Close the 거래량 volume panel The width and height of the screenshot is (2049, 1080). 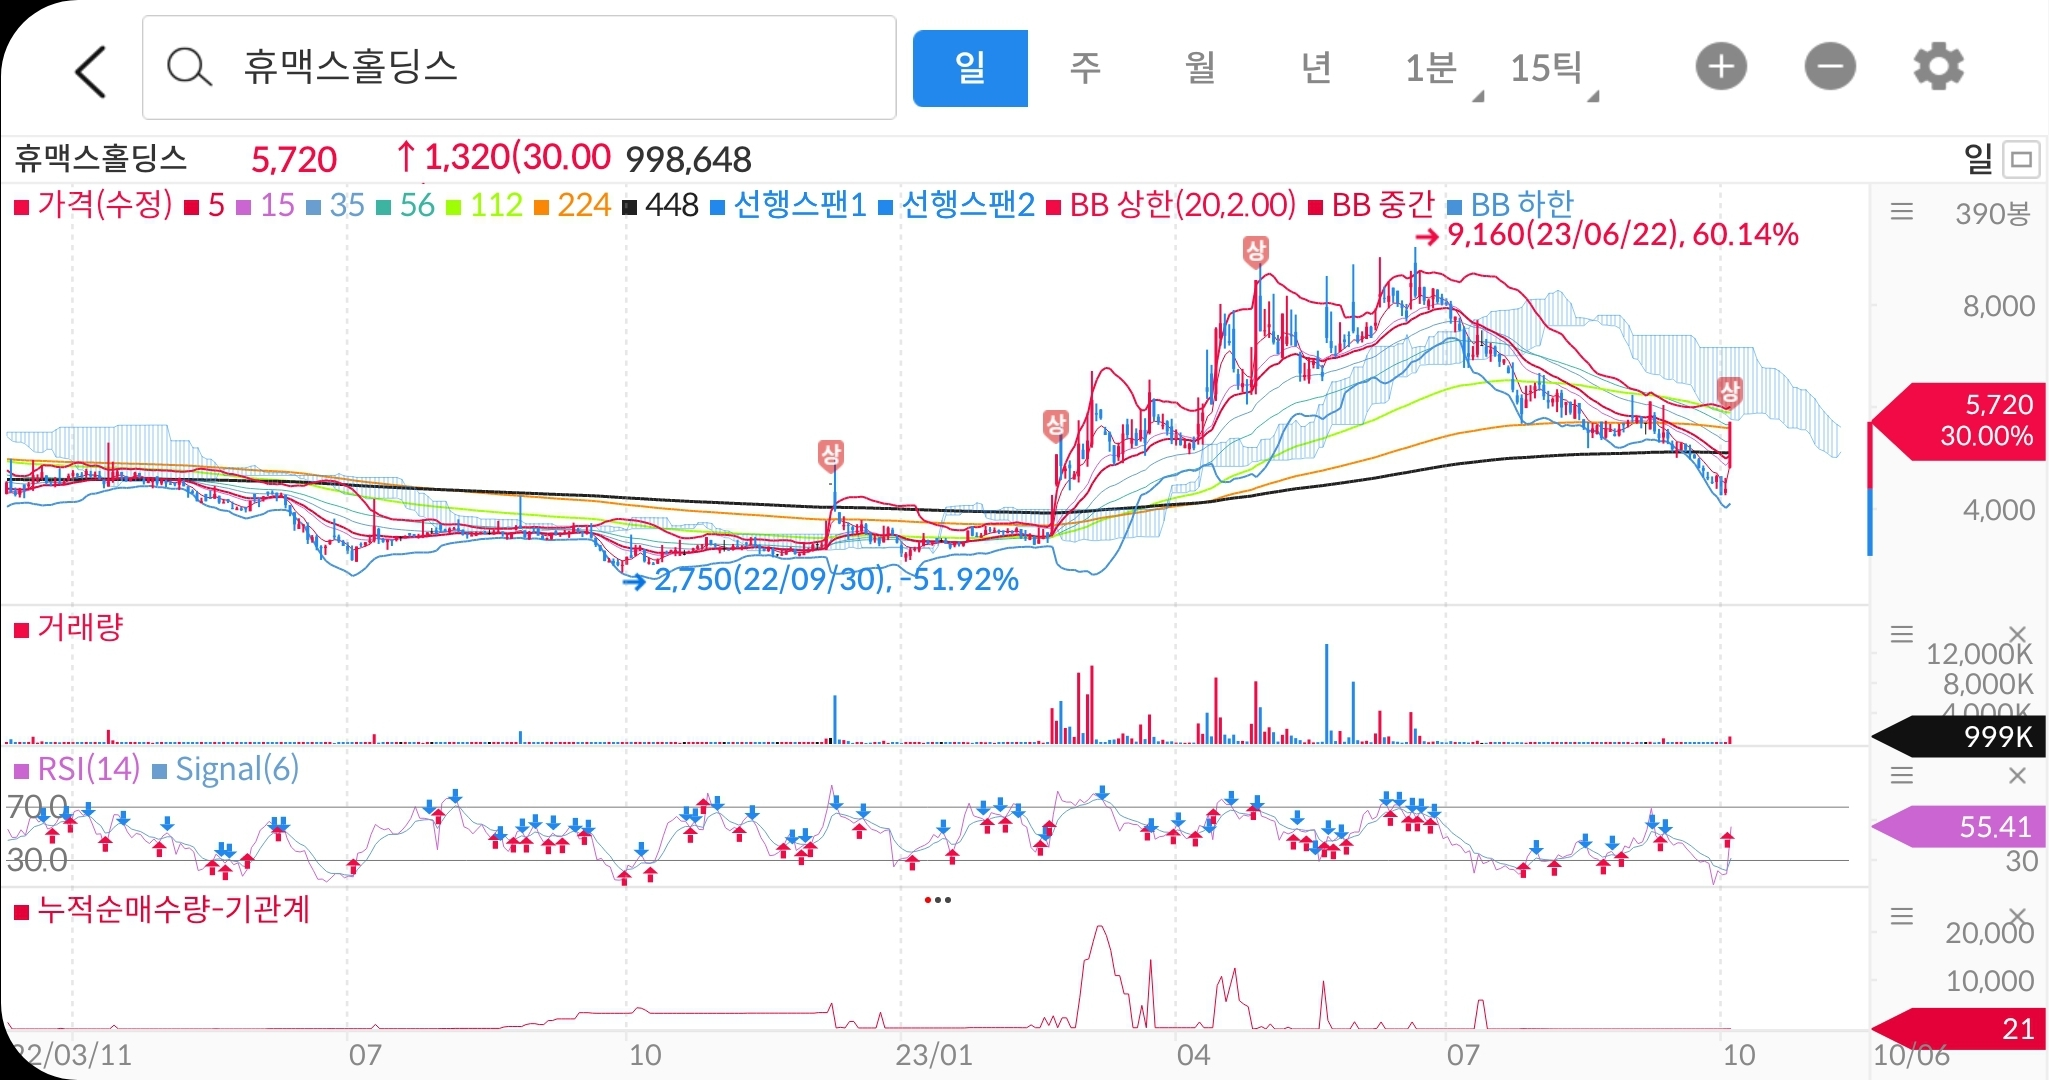(x=2017, y=634)
